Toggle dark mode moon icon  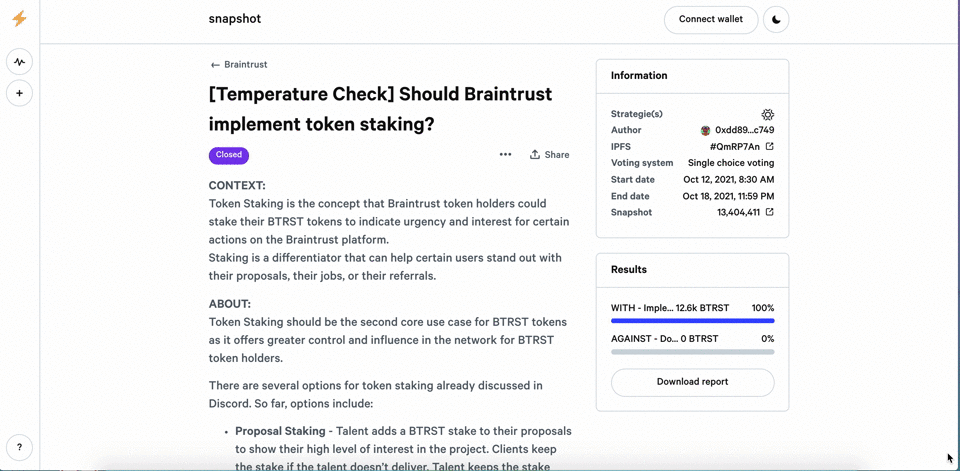click(x=776, y=20)
